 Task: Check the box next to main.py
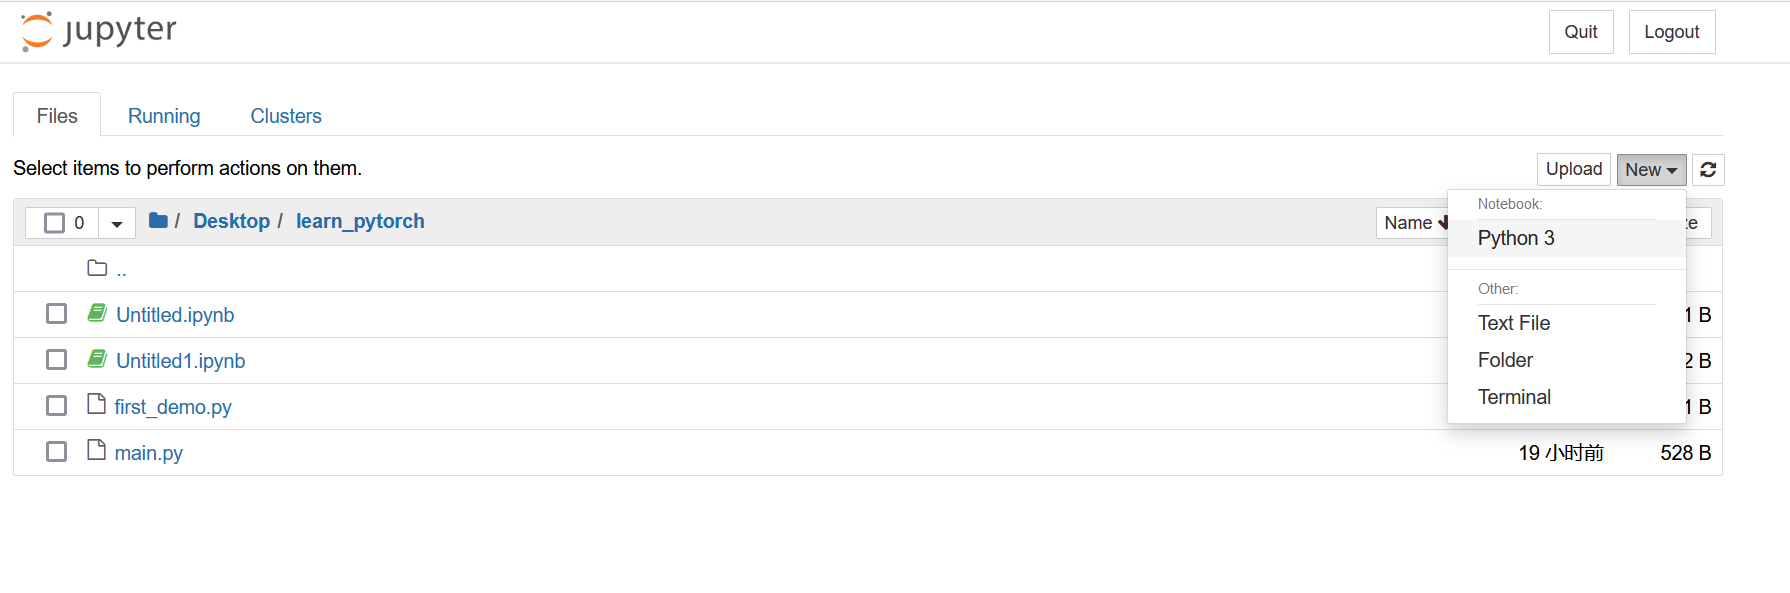(x=56, y=451)
